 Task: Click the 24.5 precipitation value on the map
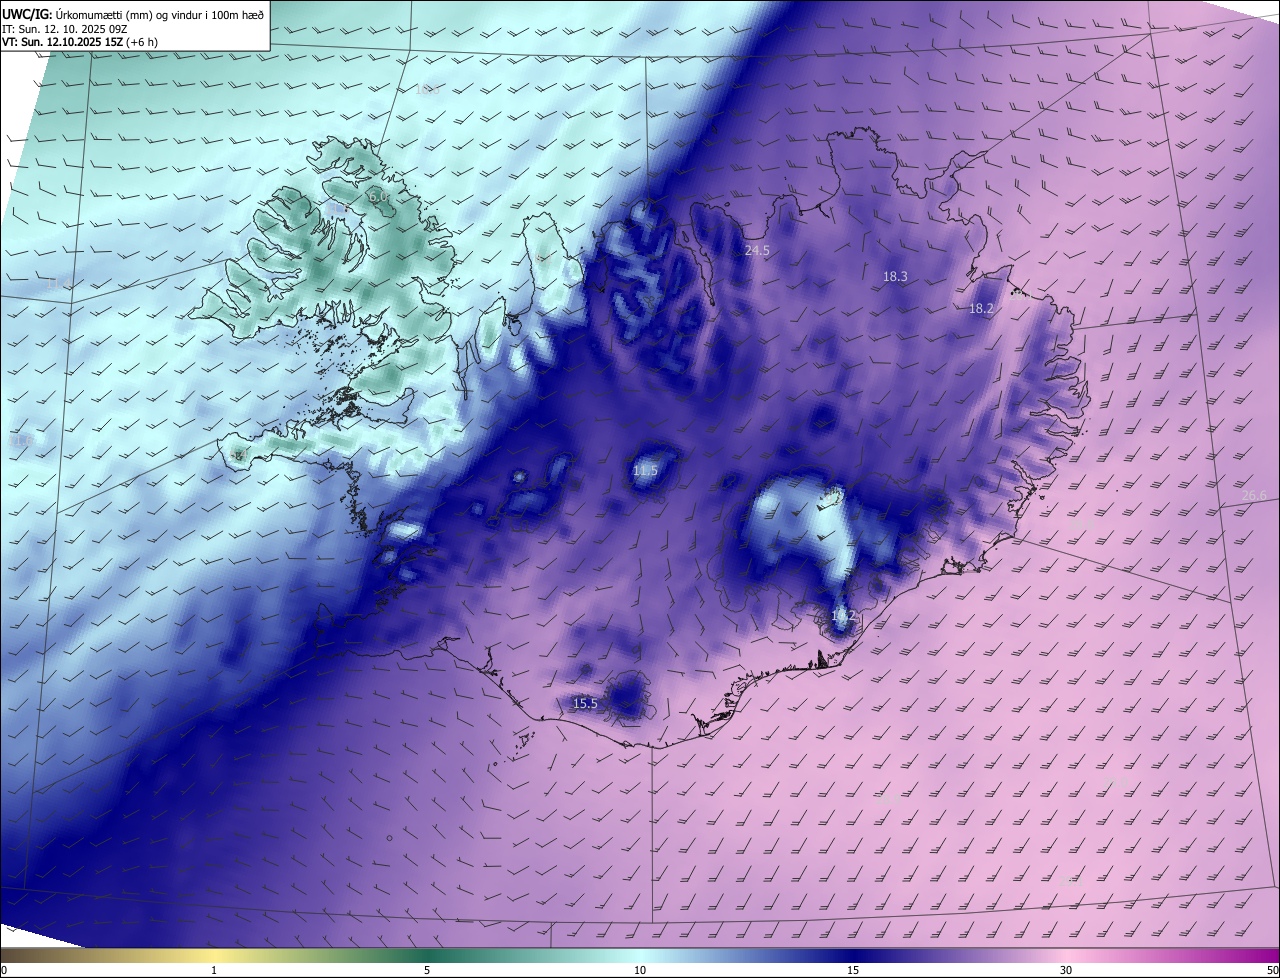757,251
